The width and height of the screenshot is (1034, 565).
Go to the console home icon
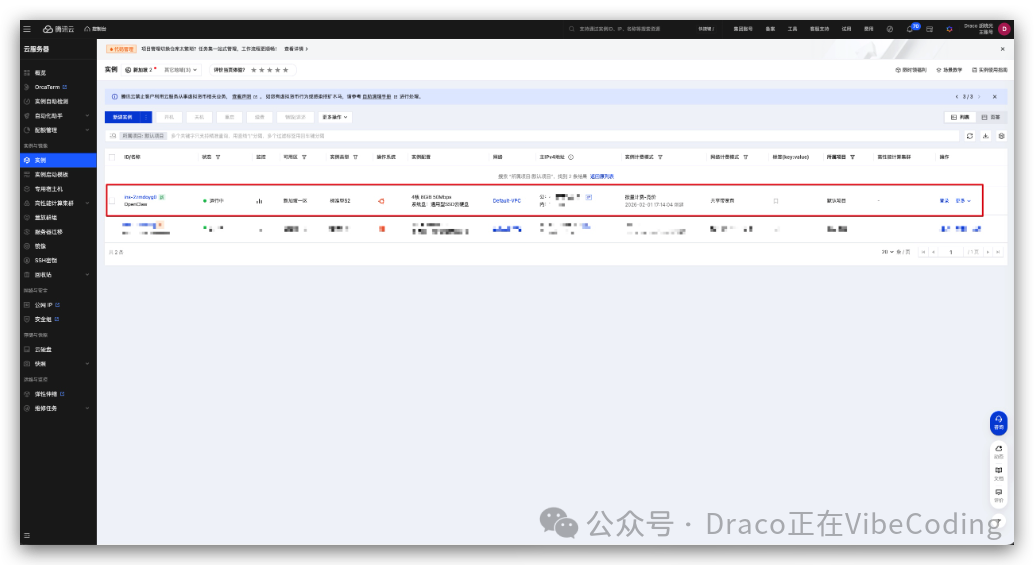coord(87,29)
